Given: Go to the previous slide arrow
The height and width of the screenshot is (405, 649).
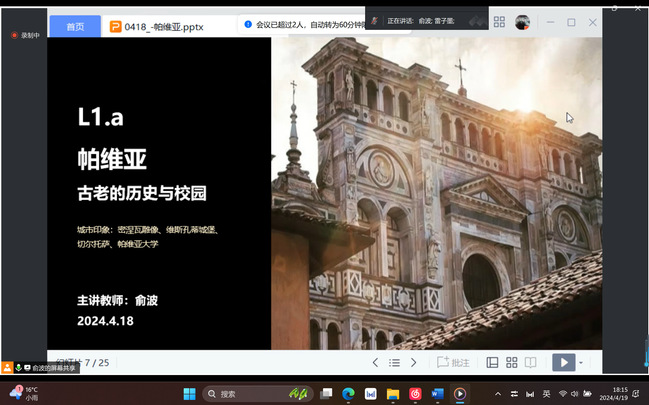Looking at the screenshot, I should [375, 362].
